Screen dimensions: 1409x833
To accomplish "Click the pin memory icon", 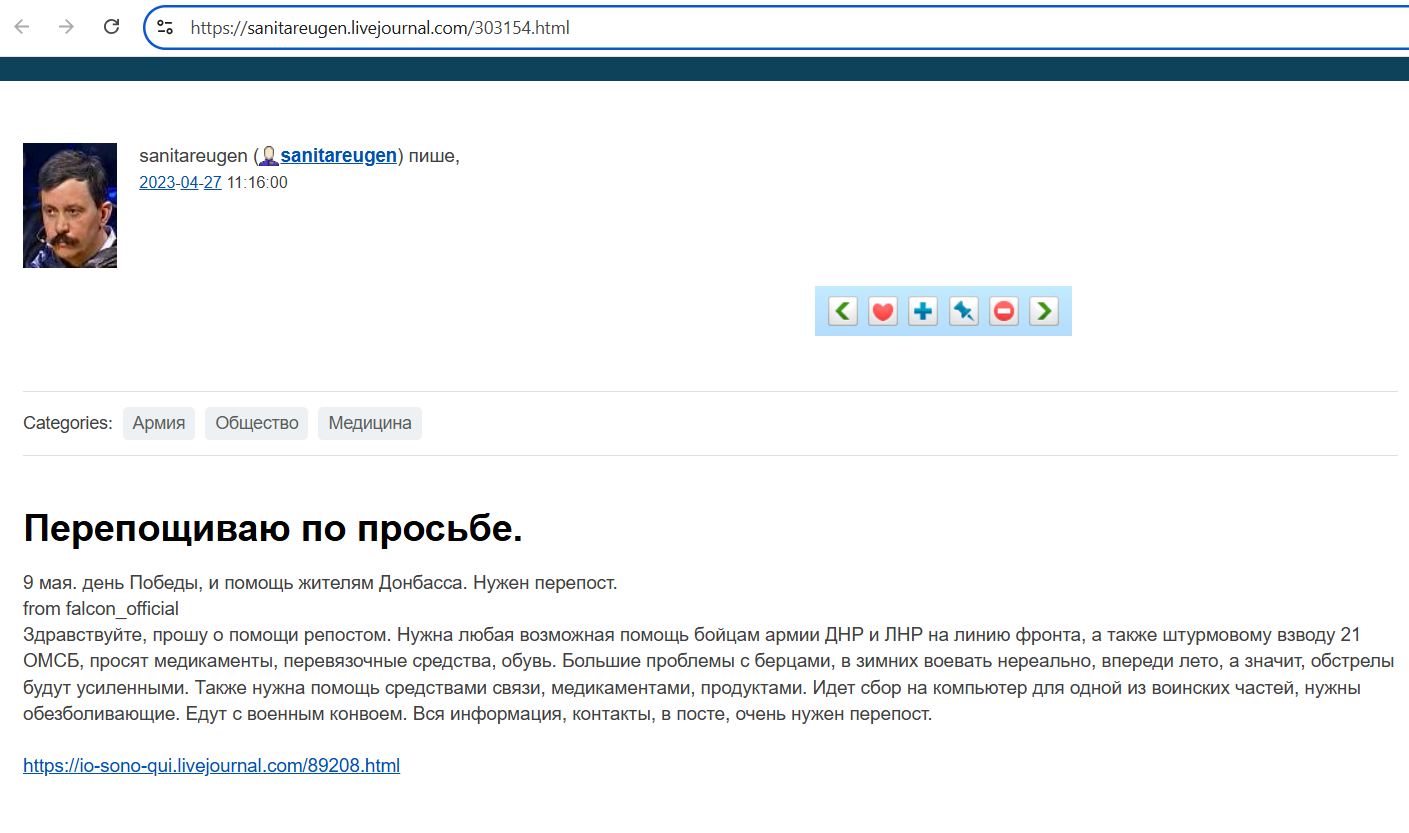I will [x=963, y=311].
